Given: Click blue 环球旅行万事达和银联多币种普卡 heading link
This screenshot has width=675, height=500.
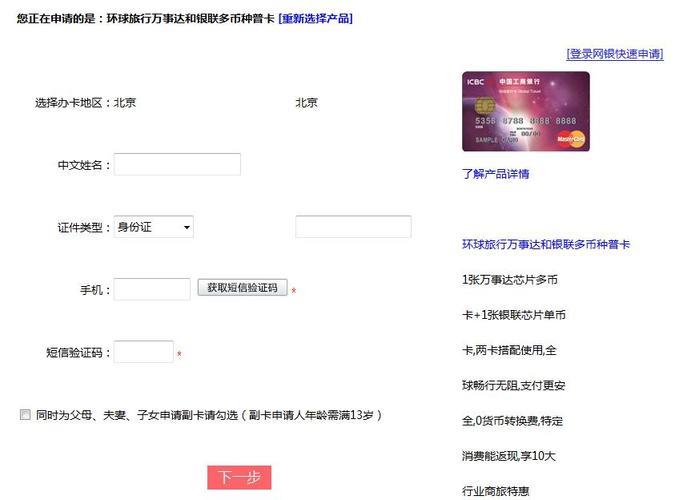Looking at the screenshot, I should [x=546, y=244].
